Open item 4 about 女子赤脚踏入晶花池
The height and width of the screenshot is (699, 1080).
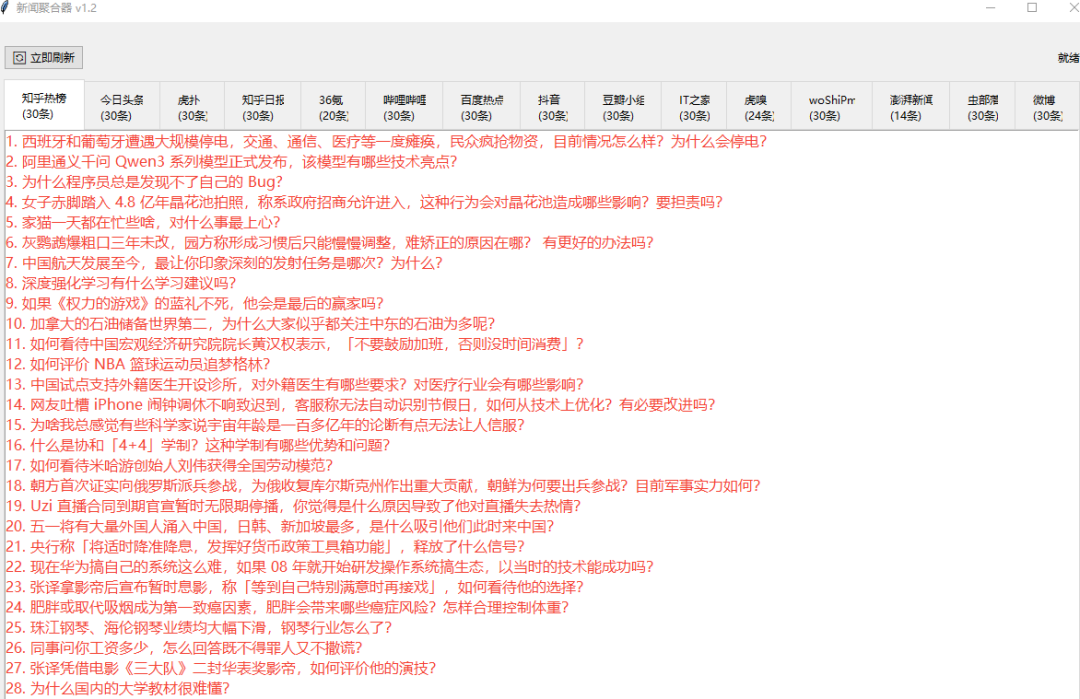click(x=364, y=202)
